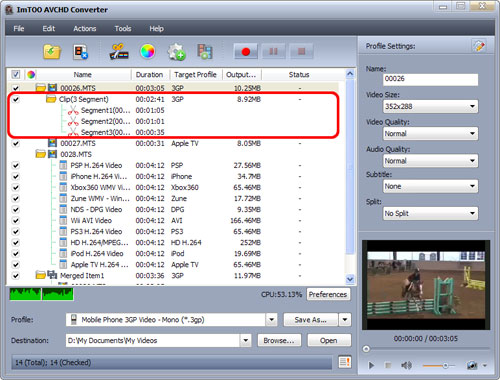Stop the preview video playback
The width and height of the screenshot is (500, 380).
(388, 365)
